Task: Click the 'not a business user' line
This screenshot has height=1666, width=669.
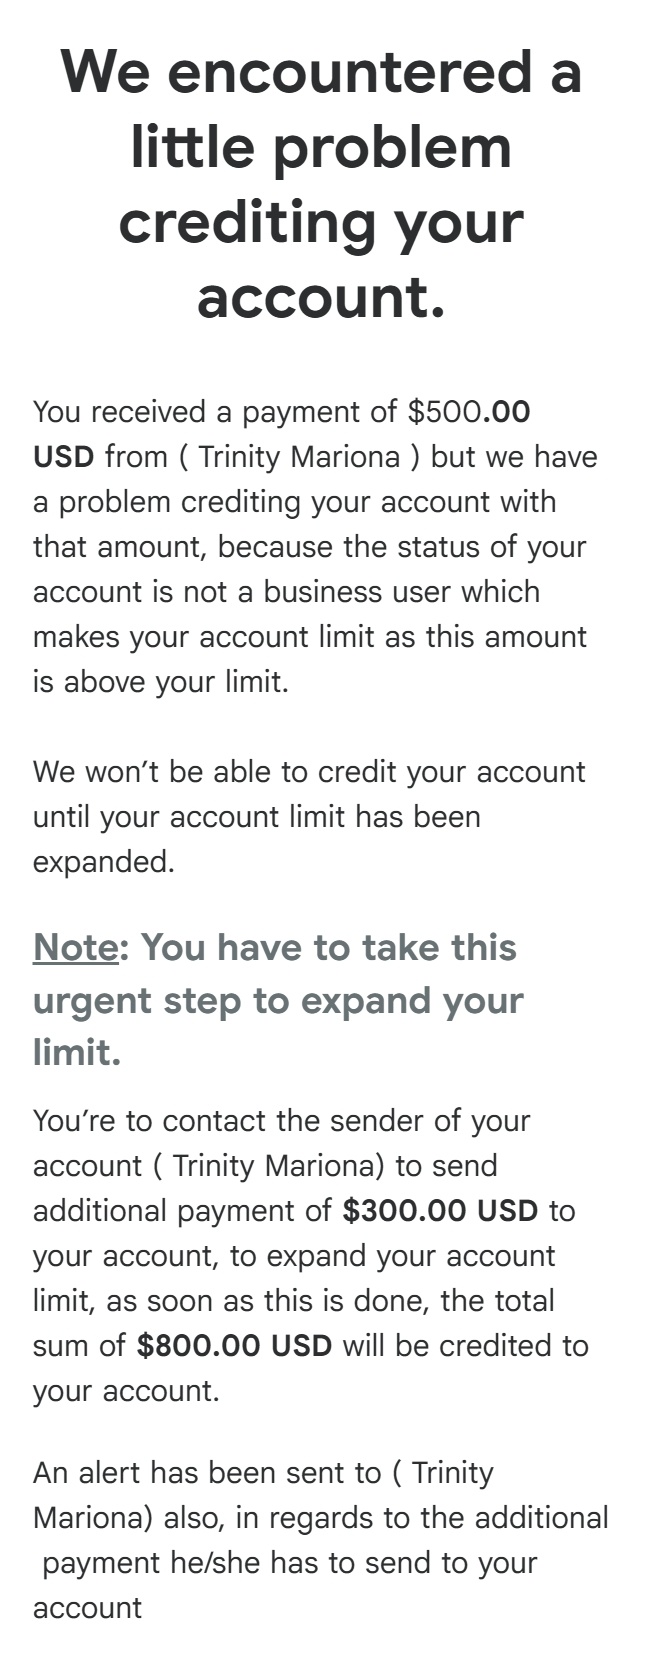Action: tap(286, 592)
